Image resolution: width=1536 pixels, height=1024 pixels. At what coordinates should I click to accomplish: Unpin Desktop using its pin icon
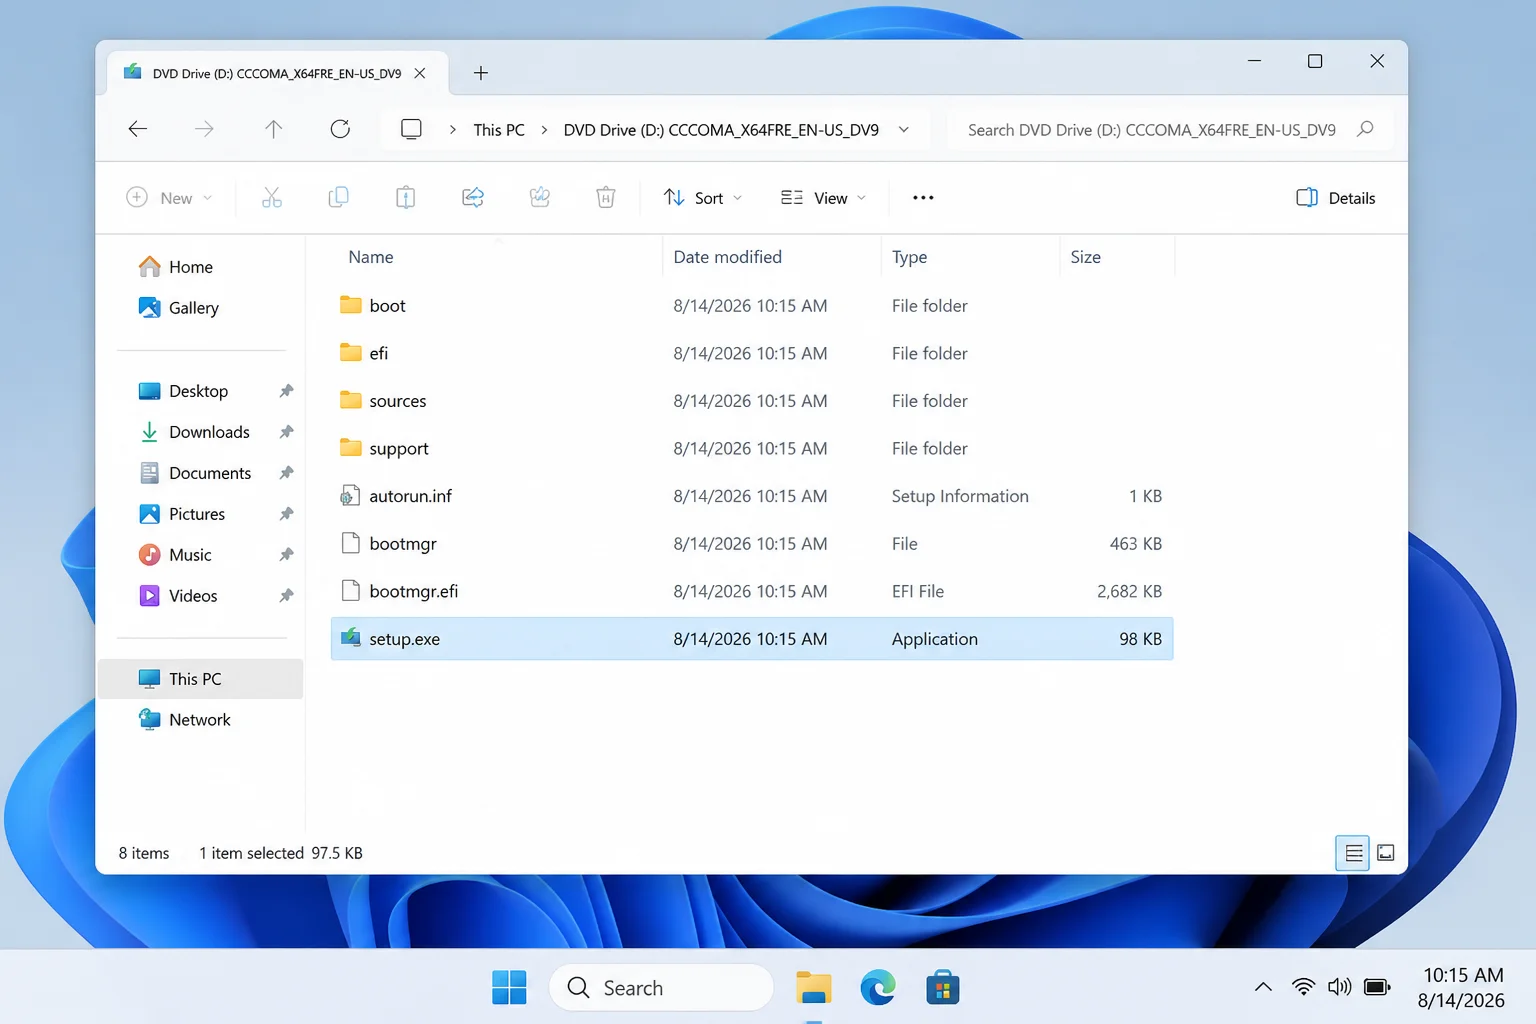[286, 391]
